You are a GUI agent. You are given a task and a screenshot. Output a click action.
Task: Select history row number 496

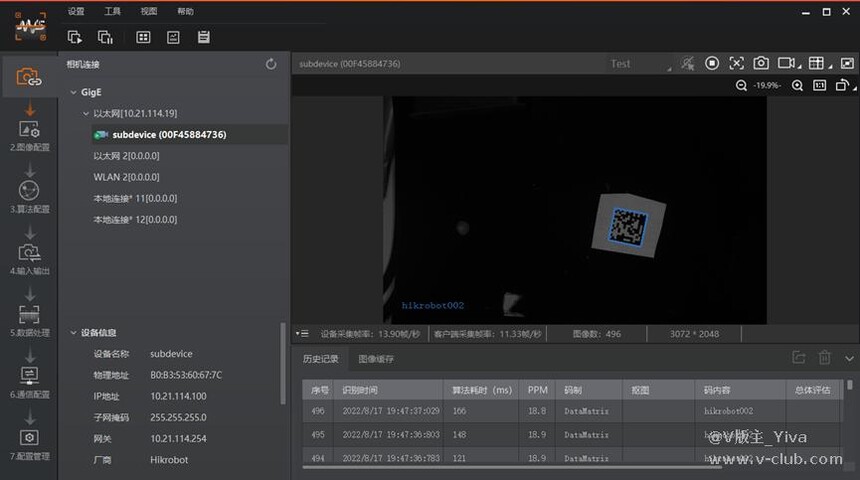coord(572,411)
